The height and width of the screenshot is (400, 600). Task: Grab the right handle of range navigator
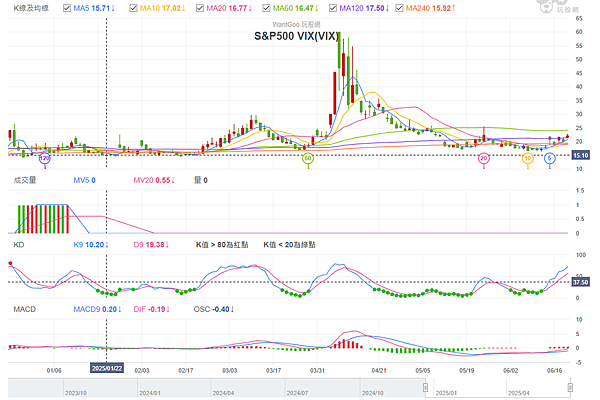[x=570, y=387]
